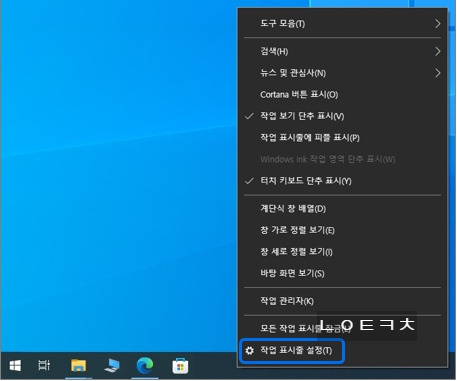Select 바탕 화면 보기(S)
Image resolution: width=457 pixels, height=381 pixels.
(343, 273)
